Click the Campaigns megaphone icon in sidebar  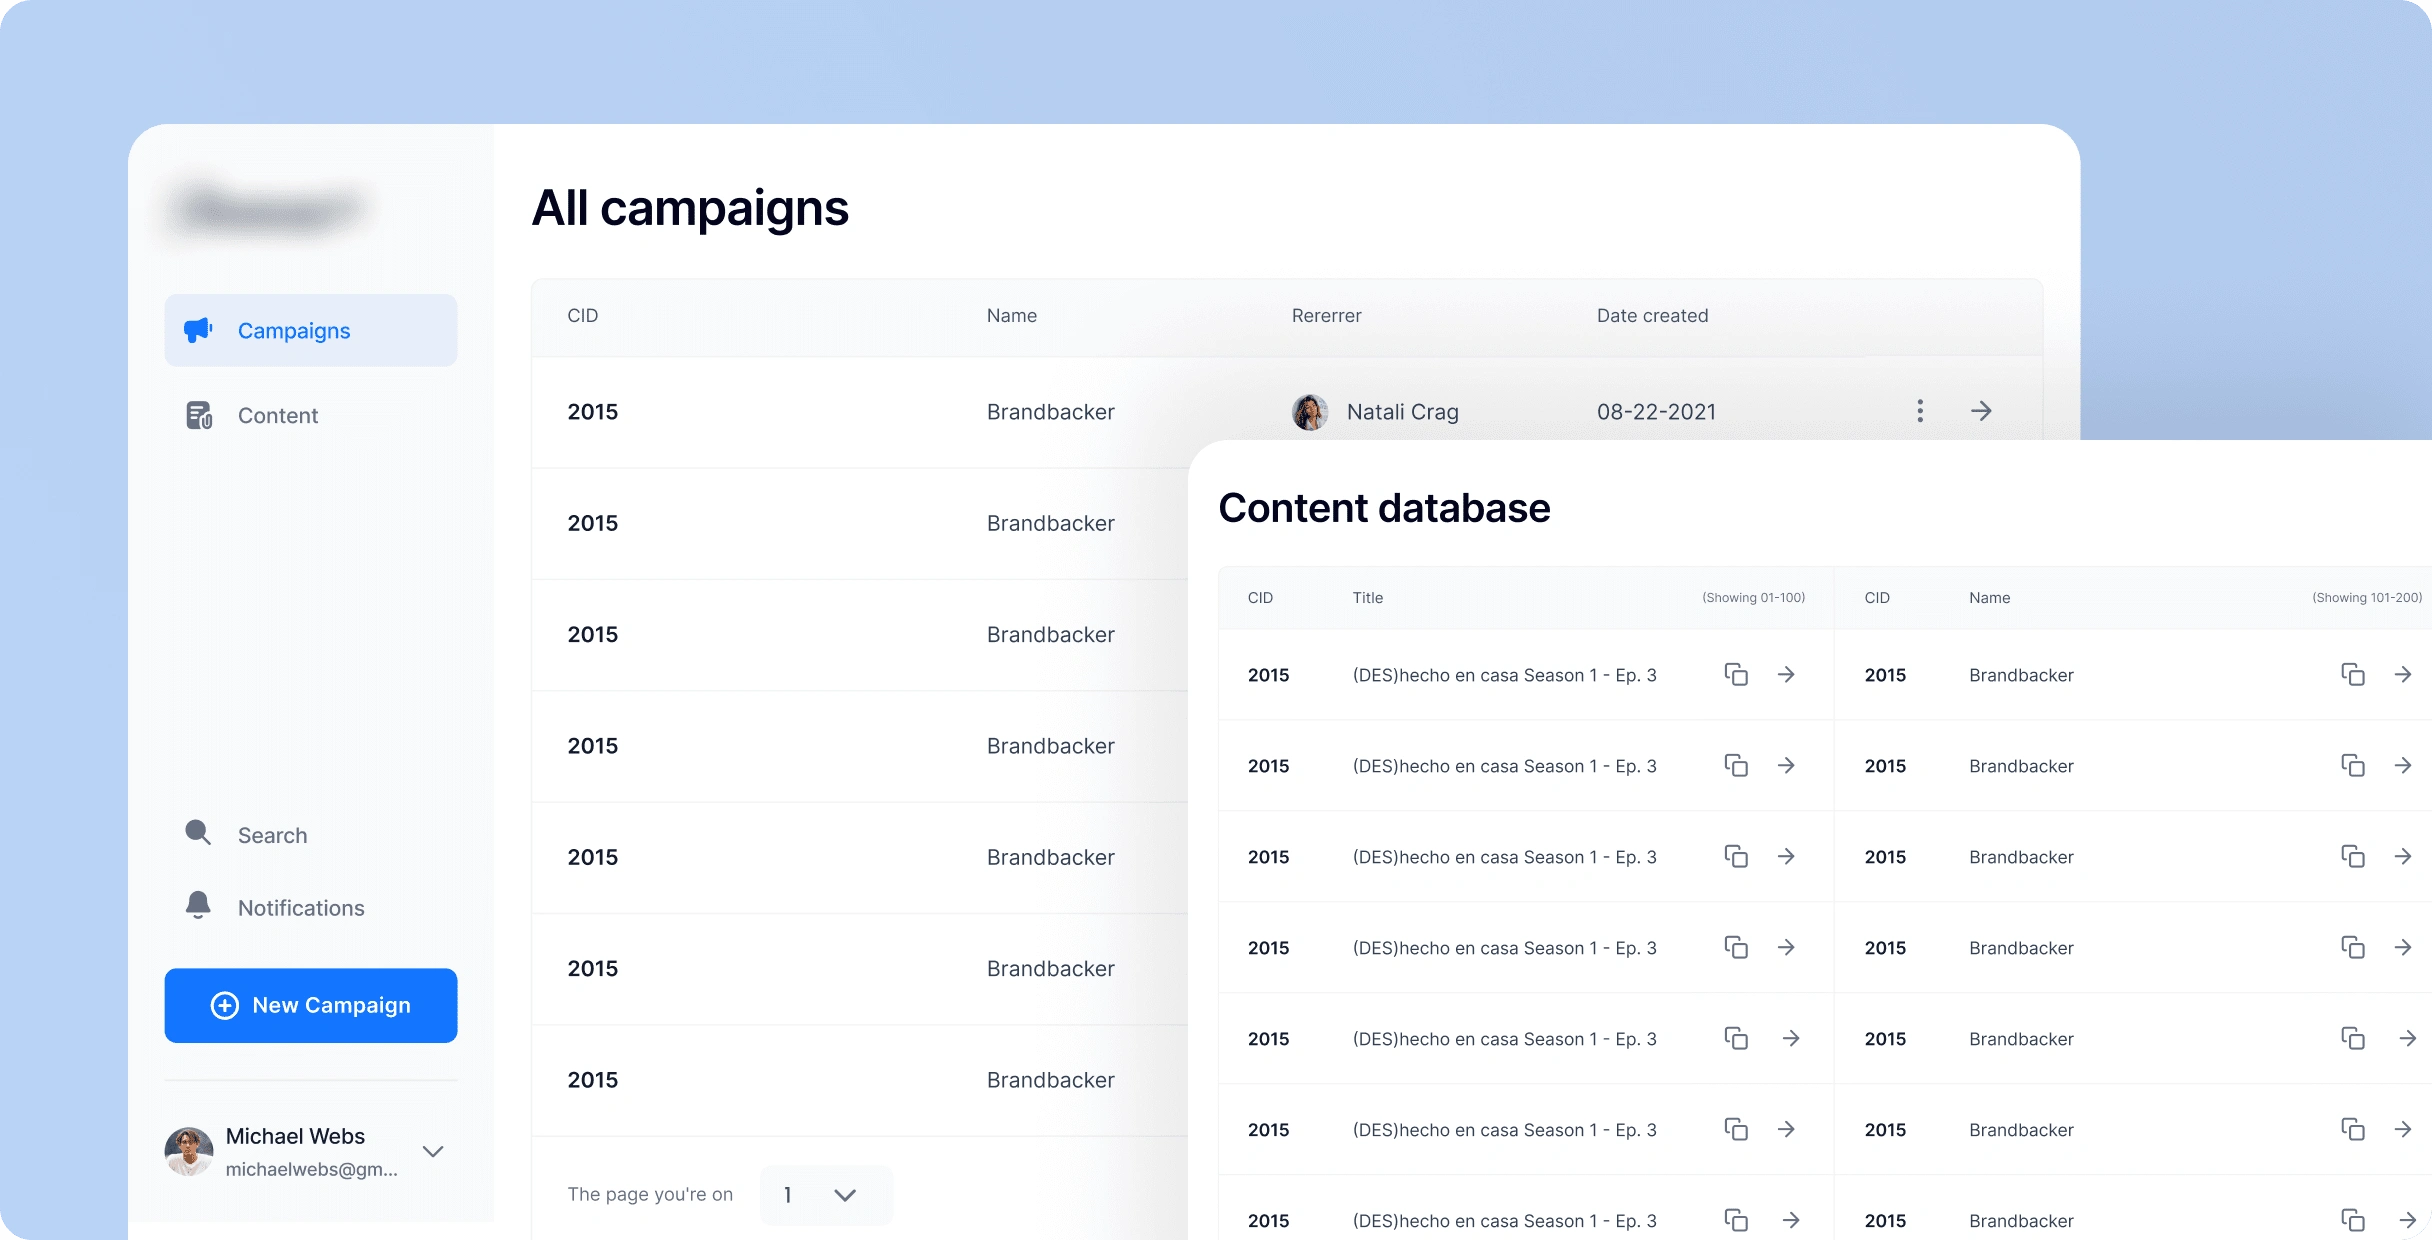click(x=198, y=330)
